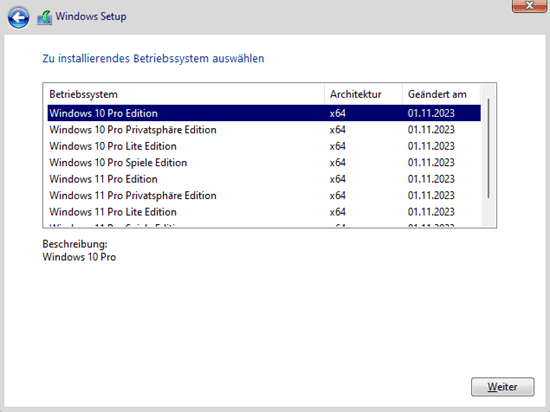Click heading Zu installierendes Betriebssystem auswählen
The width and height of the screenshot is (550, 412).
pos(153,58)
